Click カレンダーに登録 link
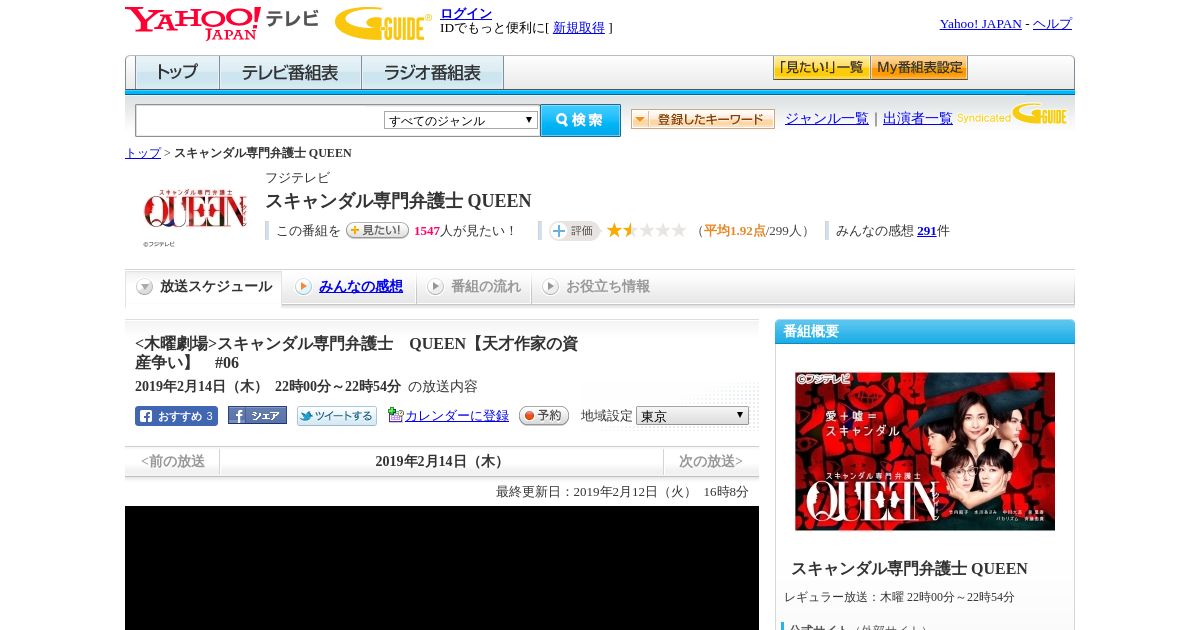Viewport: 1200px width, 630px height. click(x=456, y=416)
